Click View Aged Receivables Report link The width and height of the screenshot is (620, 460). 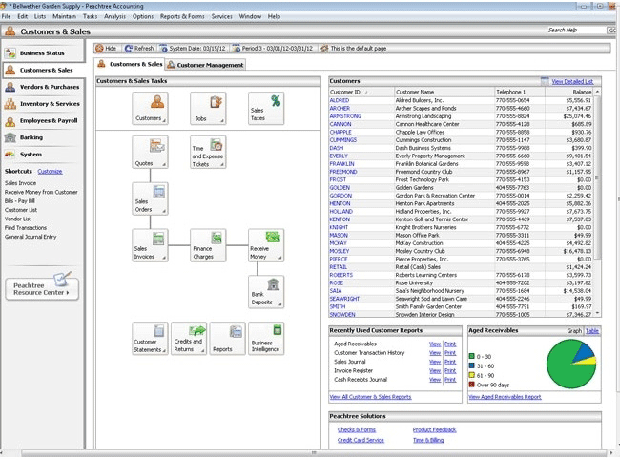[505, 397]
